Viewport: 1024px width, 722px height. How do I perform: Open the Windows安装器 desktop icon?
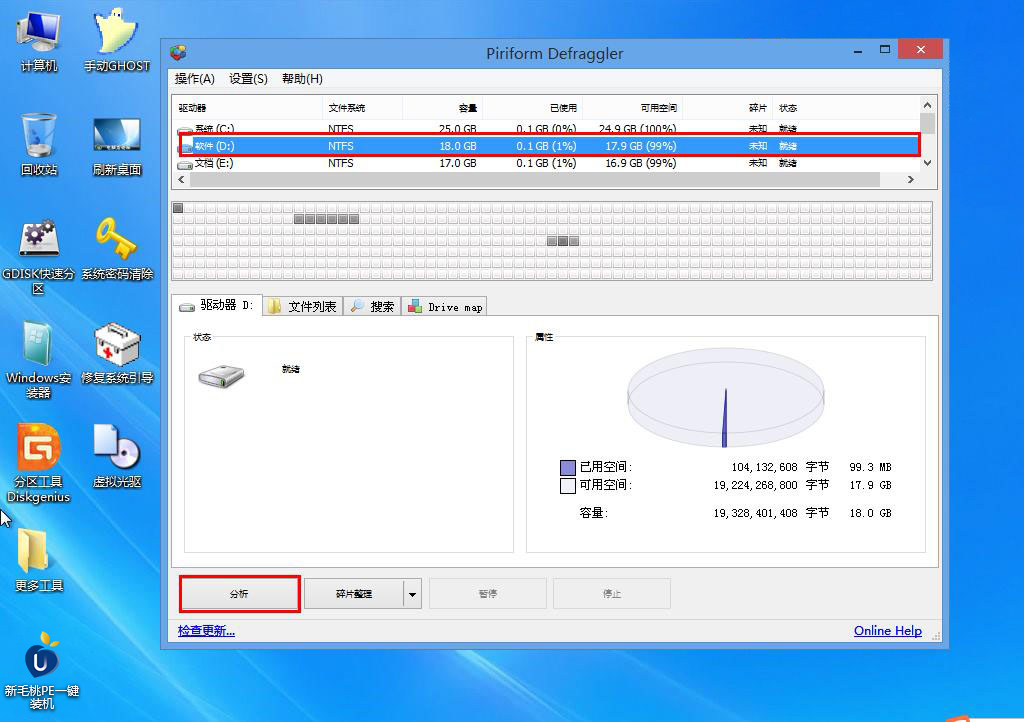click(x=38, y=344)
